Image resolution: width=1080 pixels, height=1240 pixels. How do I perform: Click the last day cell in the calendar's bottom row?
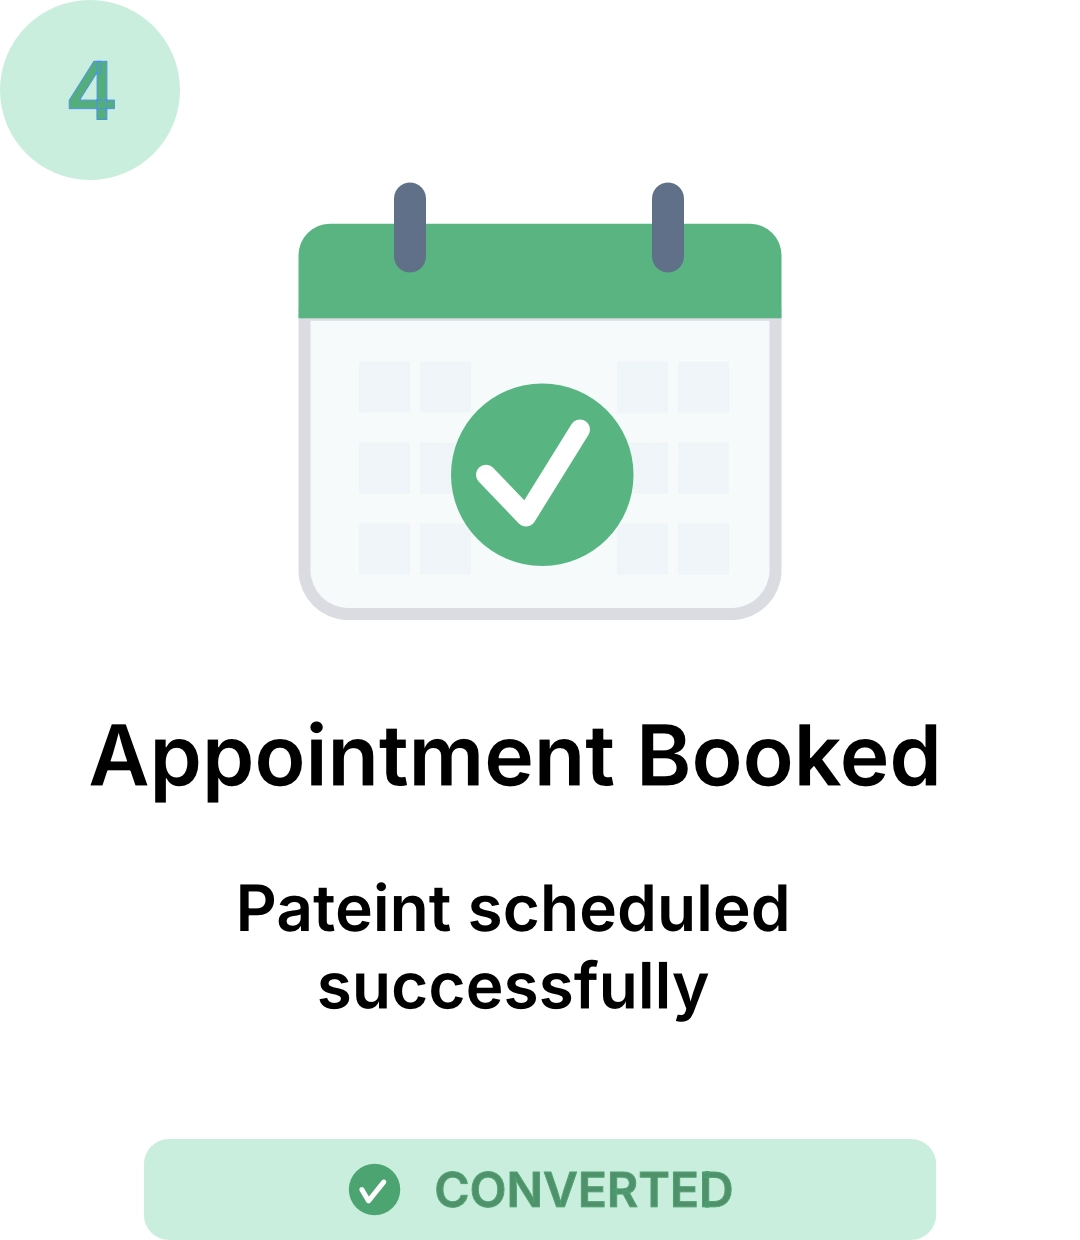click(x=703, y=548)
